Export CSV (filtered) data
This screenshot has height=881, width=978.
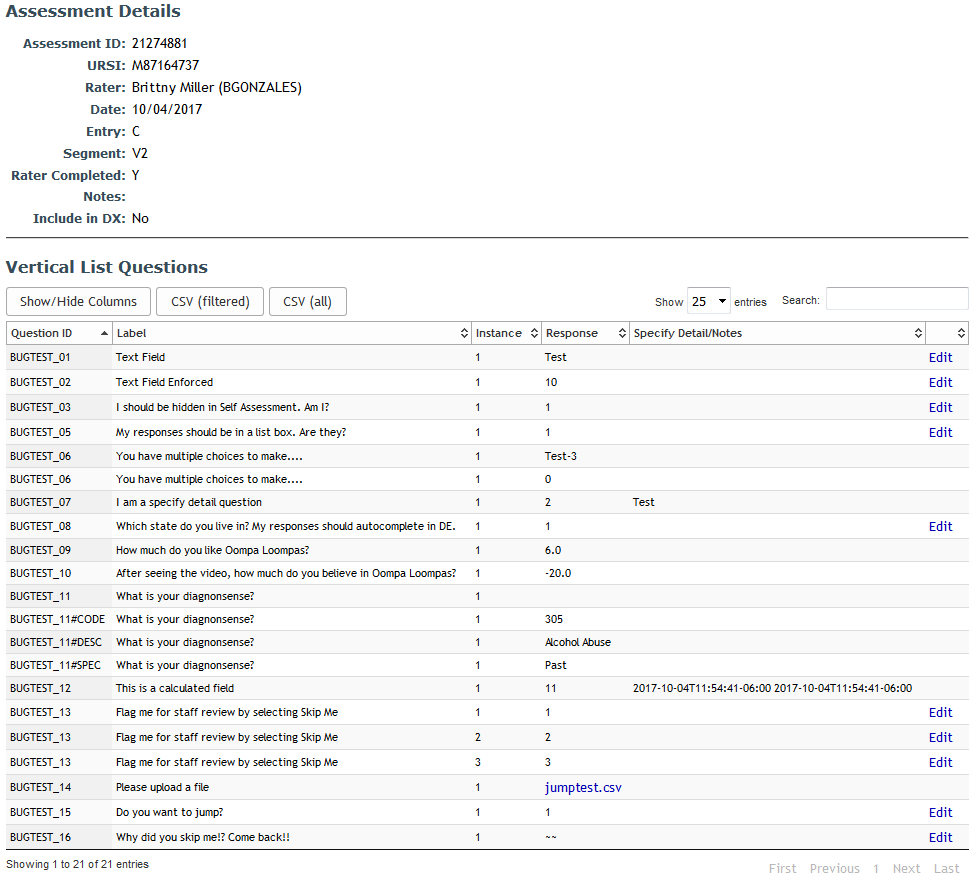[x=210, y=301]
